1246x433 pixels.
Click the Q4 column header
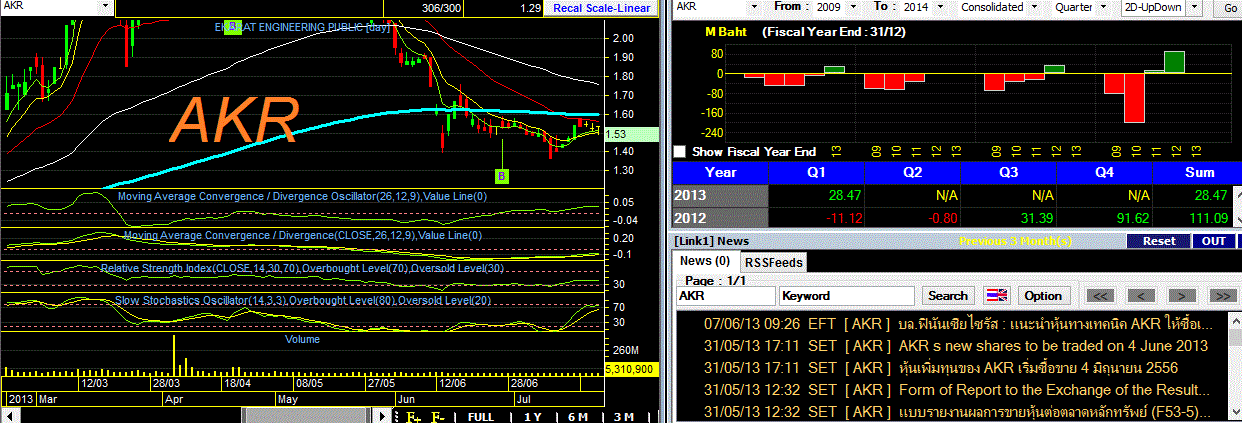1104,172
